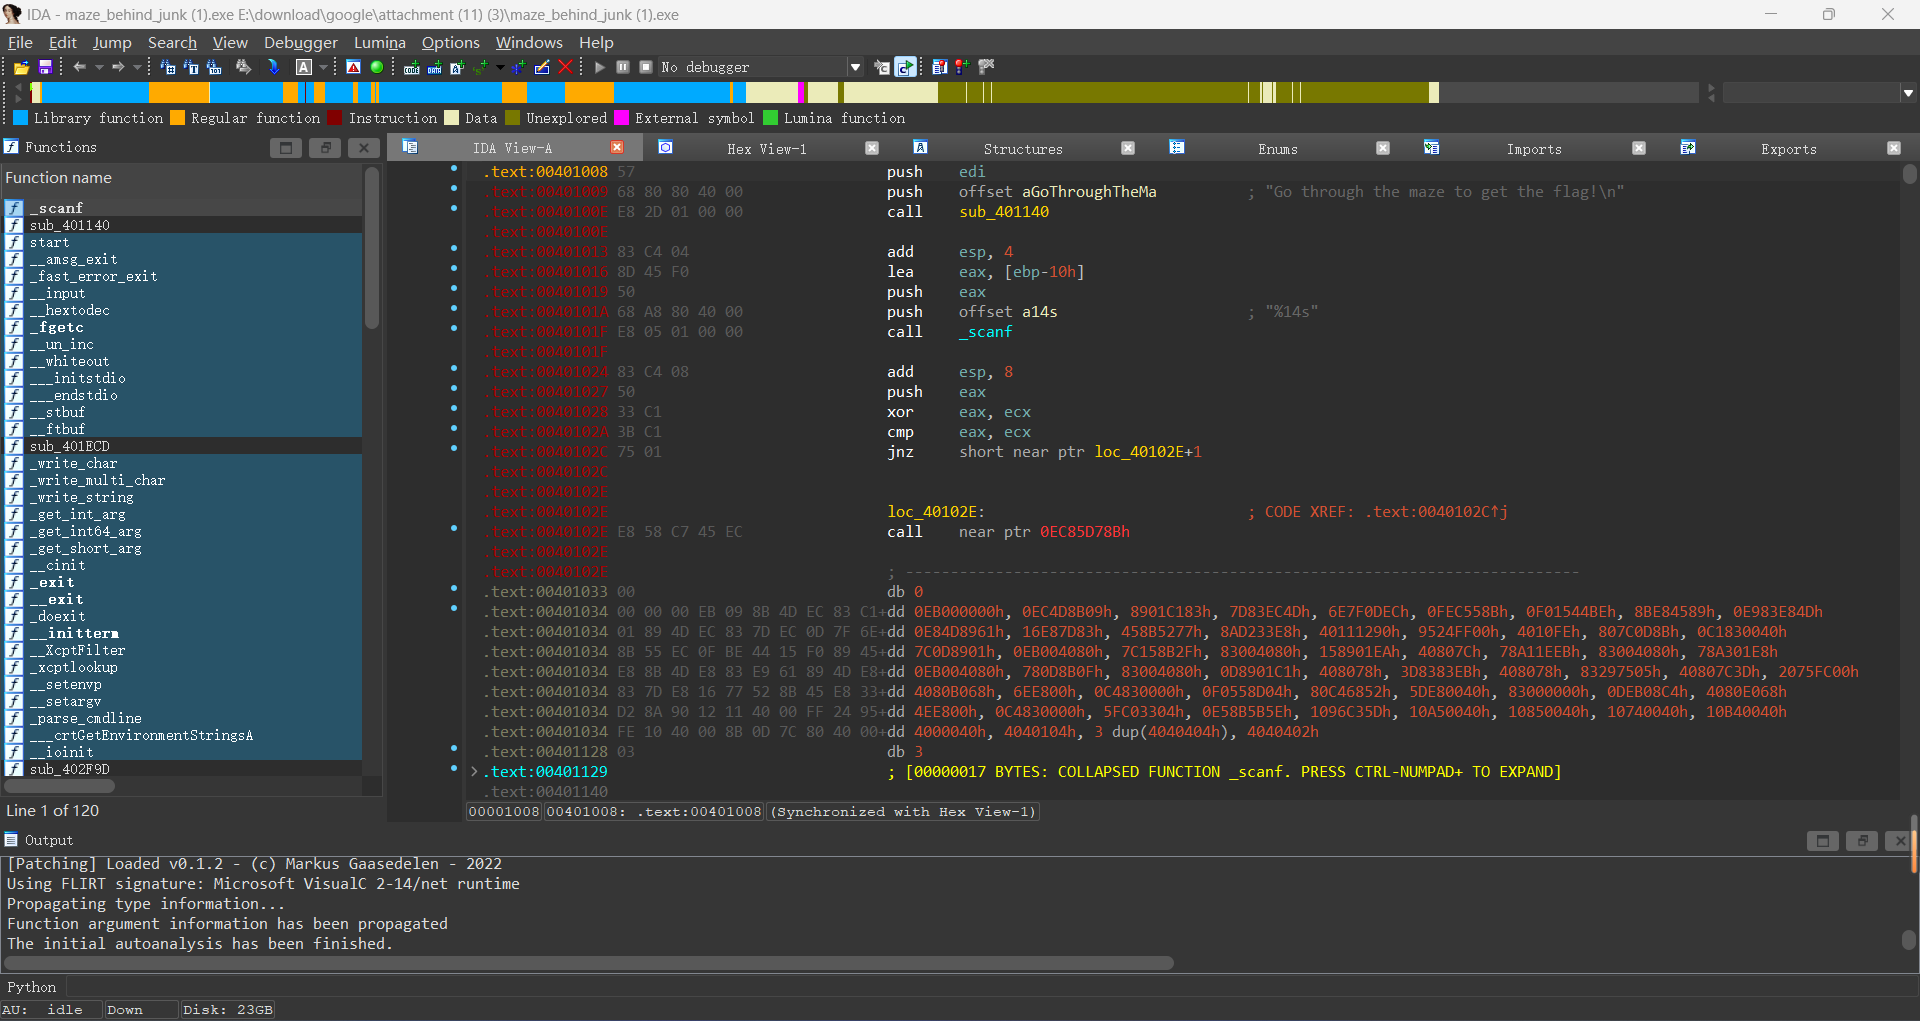Select the start function entry
Screen dimensions: 1920x1021
[182, 242]
